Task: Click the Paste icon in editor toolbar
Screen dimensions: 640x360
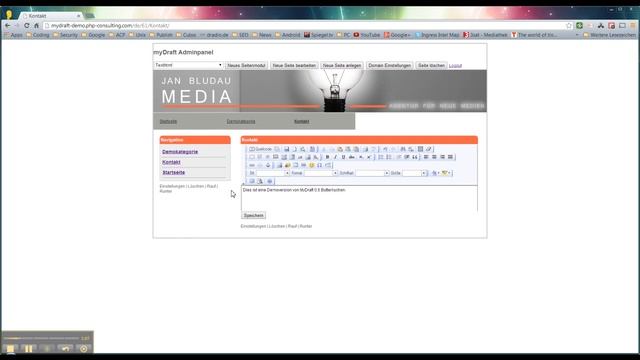Action: 340,149
